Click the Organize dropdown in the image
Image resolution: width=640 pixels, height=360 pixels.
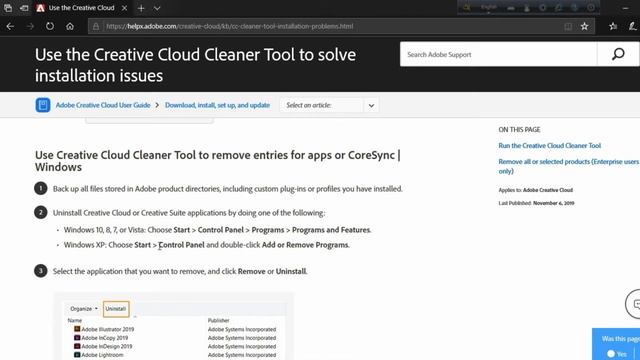[x=84, y=309]
